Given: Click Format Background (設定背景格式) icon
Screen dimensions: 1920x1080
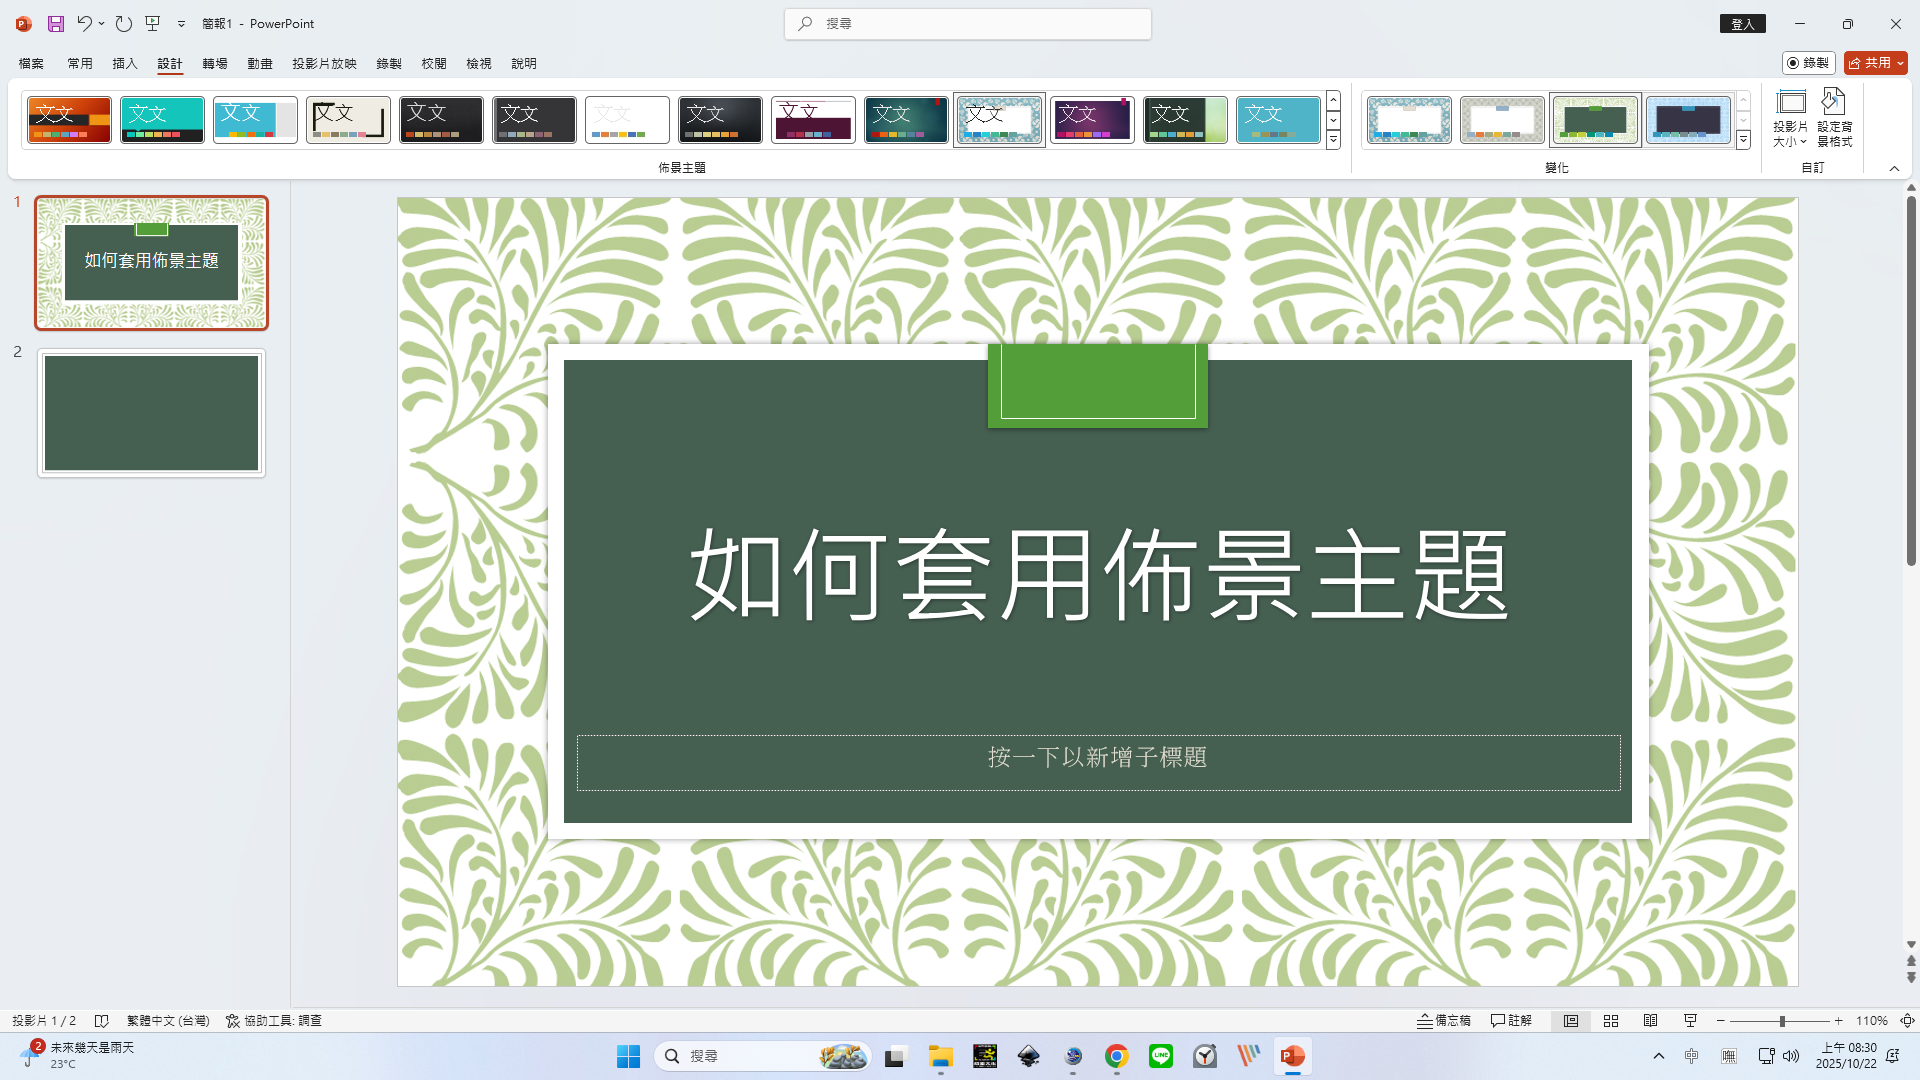Looking at the screenshot, I should tap(1834, 118).
